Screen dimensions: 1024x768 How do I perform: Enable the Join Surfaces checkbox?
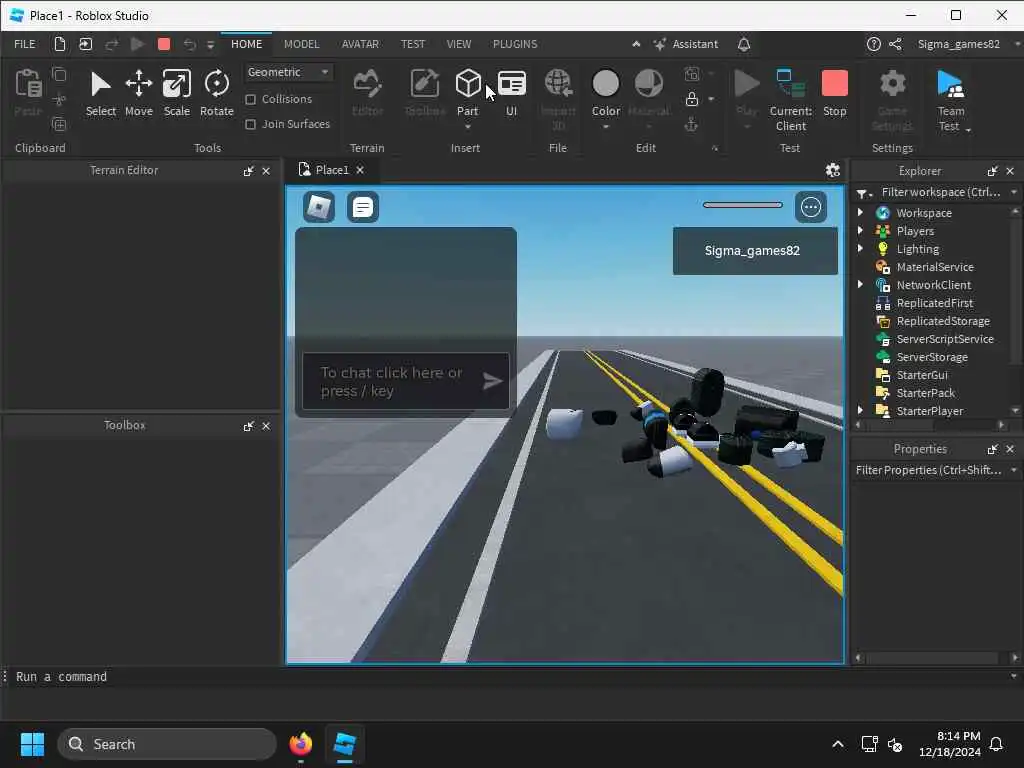[250, 124]
